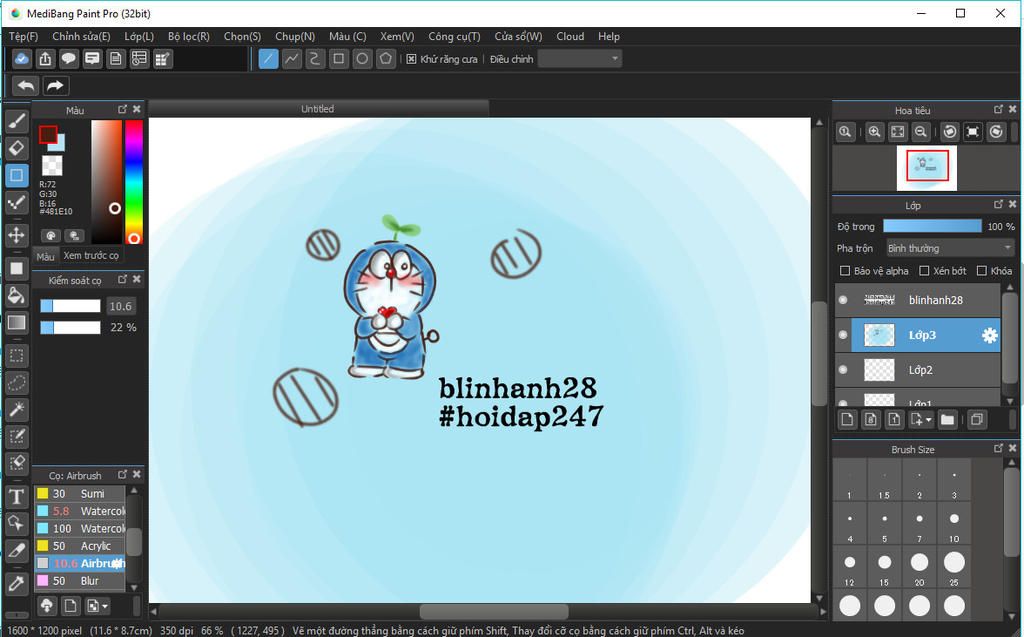Hide the Lớp3 layer

[843, 335]
